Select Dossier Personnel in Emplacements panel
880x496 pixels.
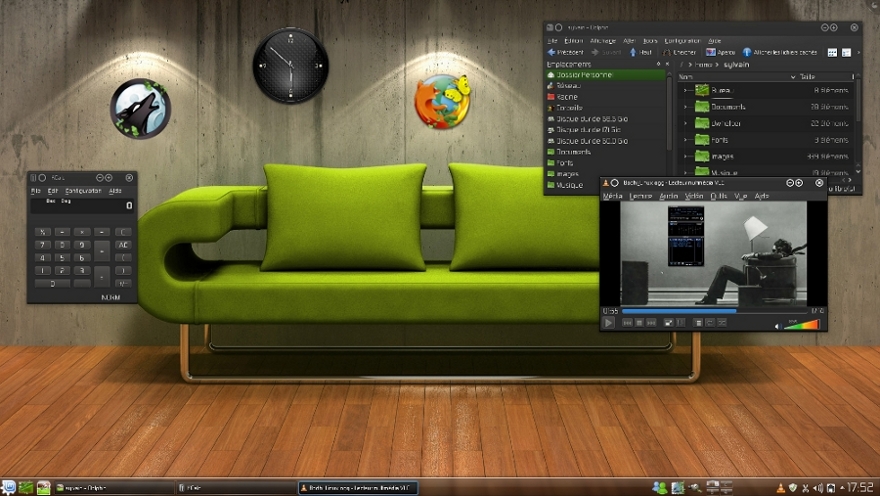pyautogui.click(x=605, y=75)
